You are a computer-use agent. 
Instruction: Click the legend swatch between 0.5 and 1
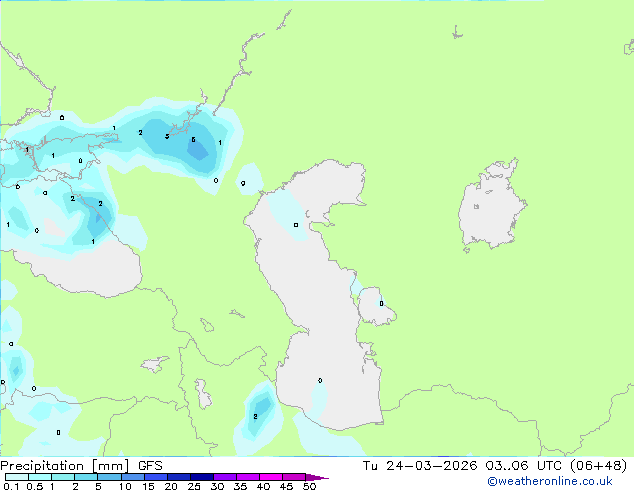coord(40,477)
